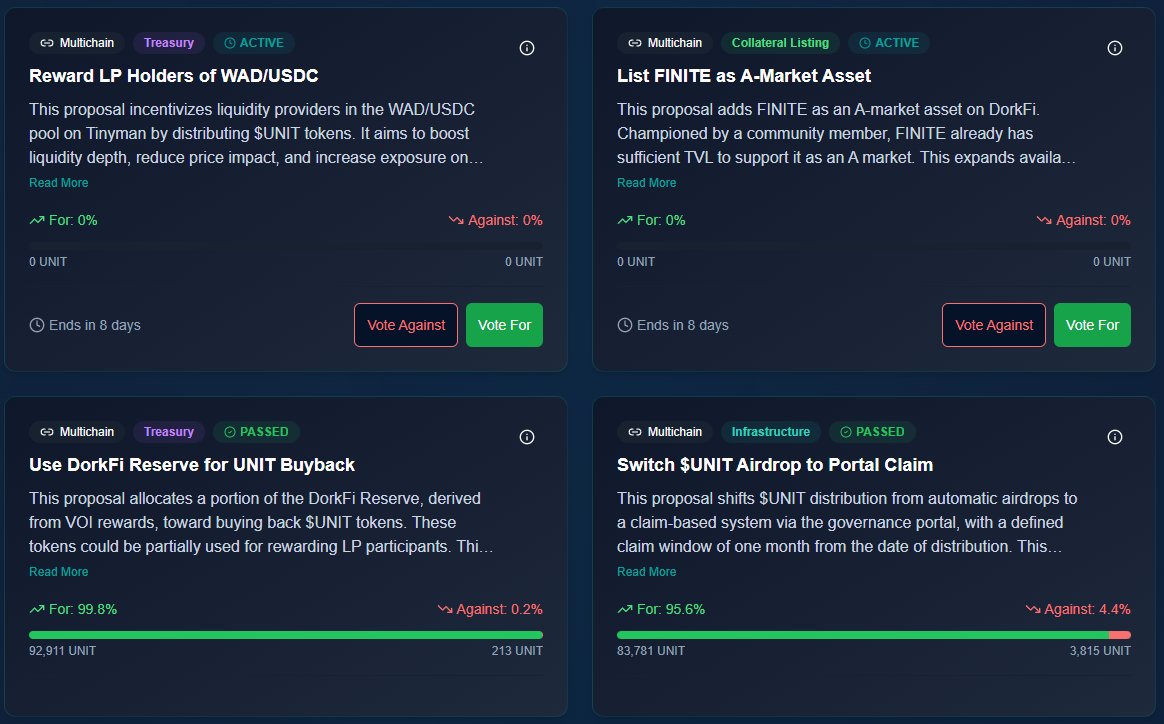This screenshot has height=724, width=1164.
Task: Click the chain-link icon on Reward LP Holders card
Action: coord(46,43)
